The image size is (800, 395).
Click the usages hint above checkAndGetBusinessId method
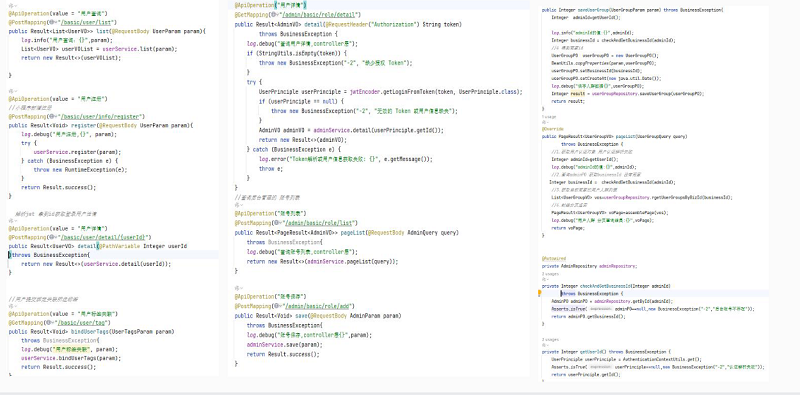point(551,274)
